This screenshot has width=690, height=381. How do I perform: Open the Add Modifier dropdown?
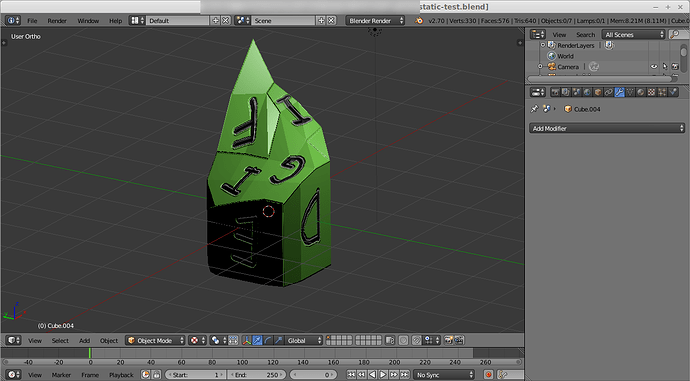pyautogui.click(x=607, y=128)
